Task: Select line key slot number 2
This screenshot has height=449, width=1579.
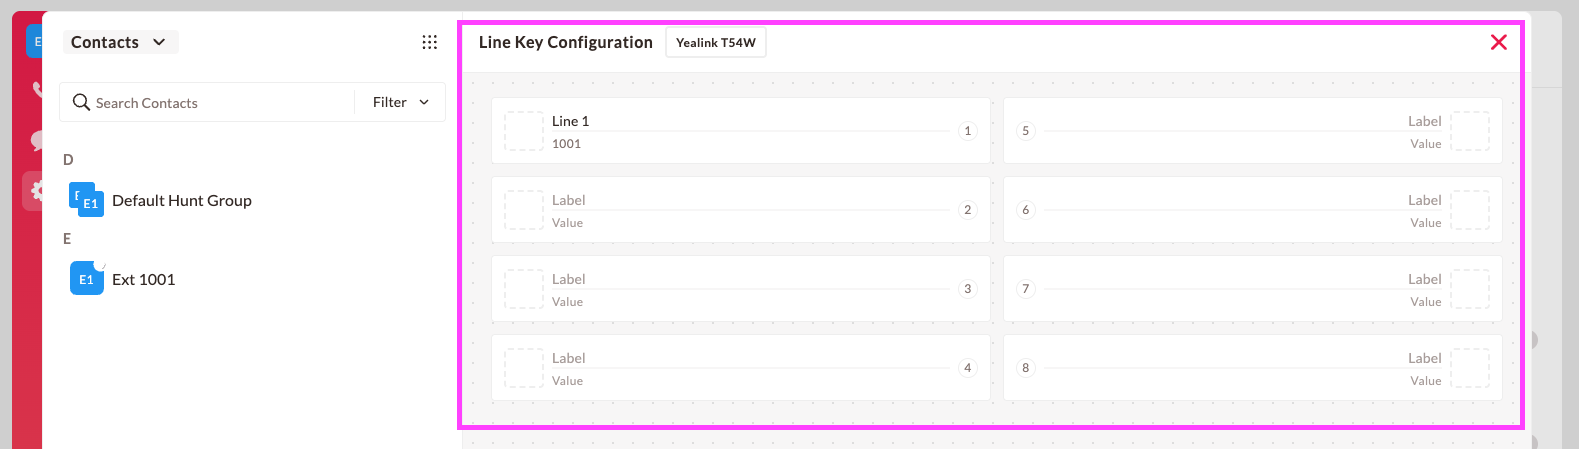Action: click(x=741, y=210)
